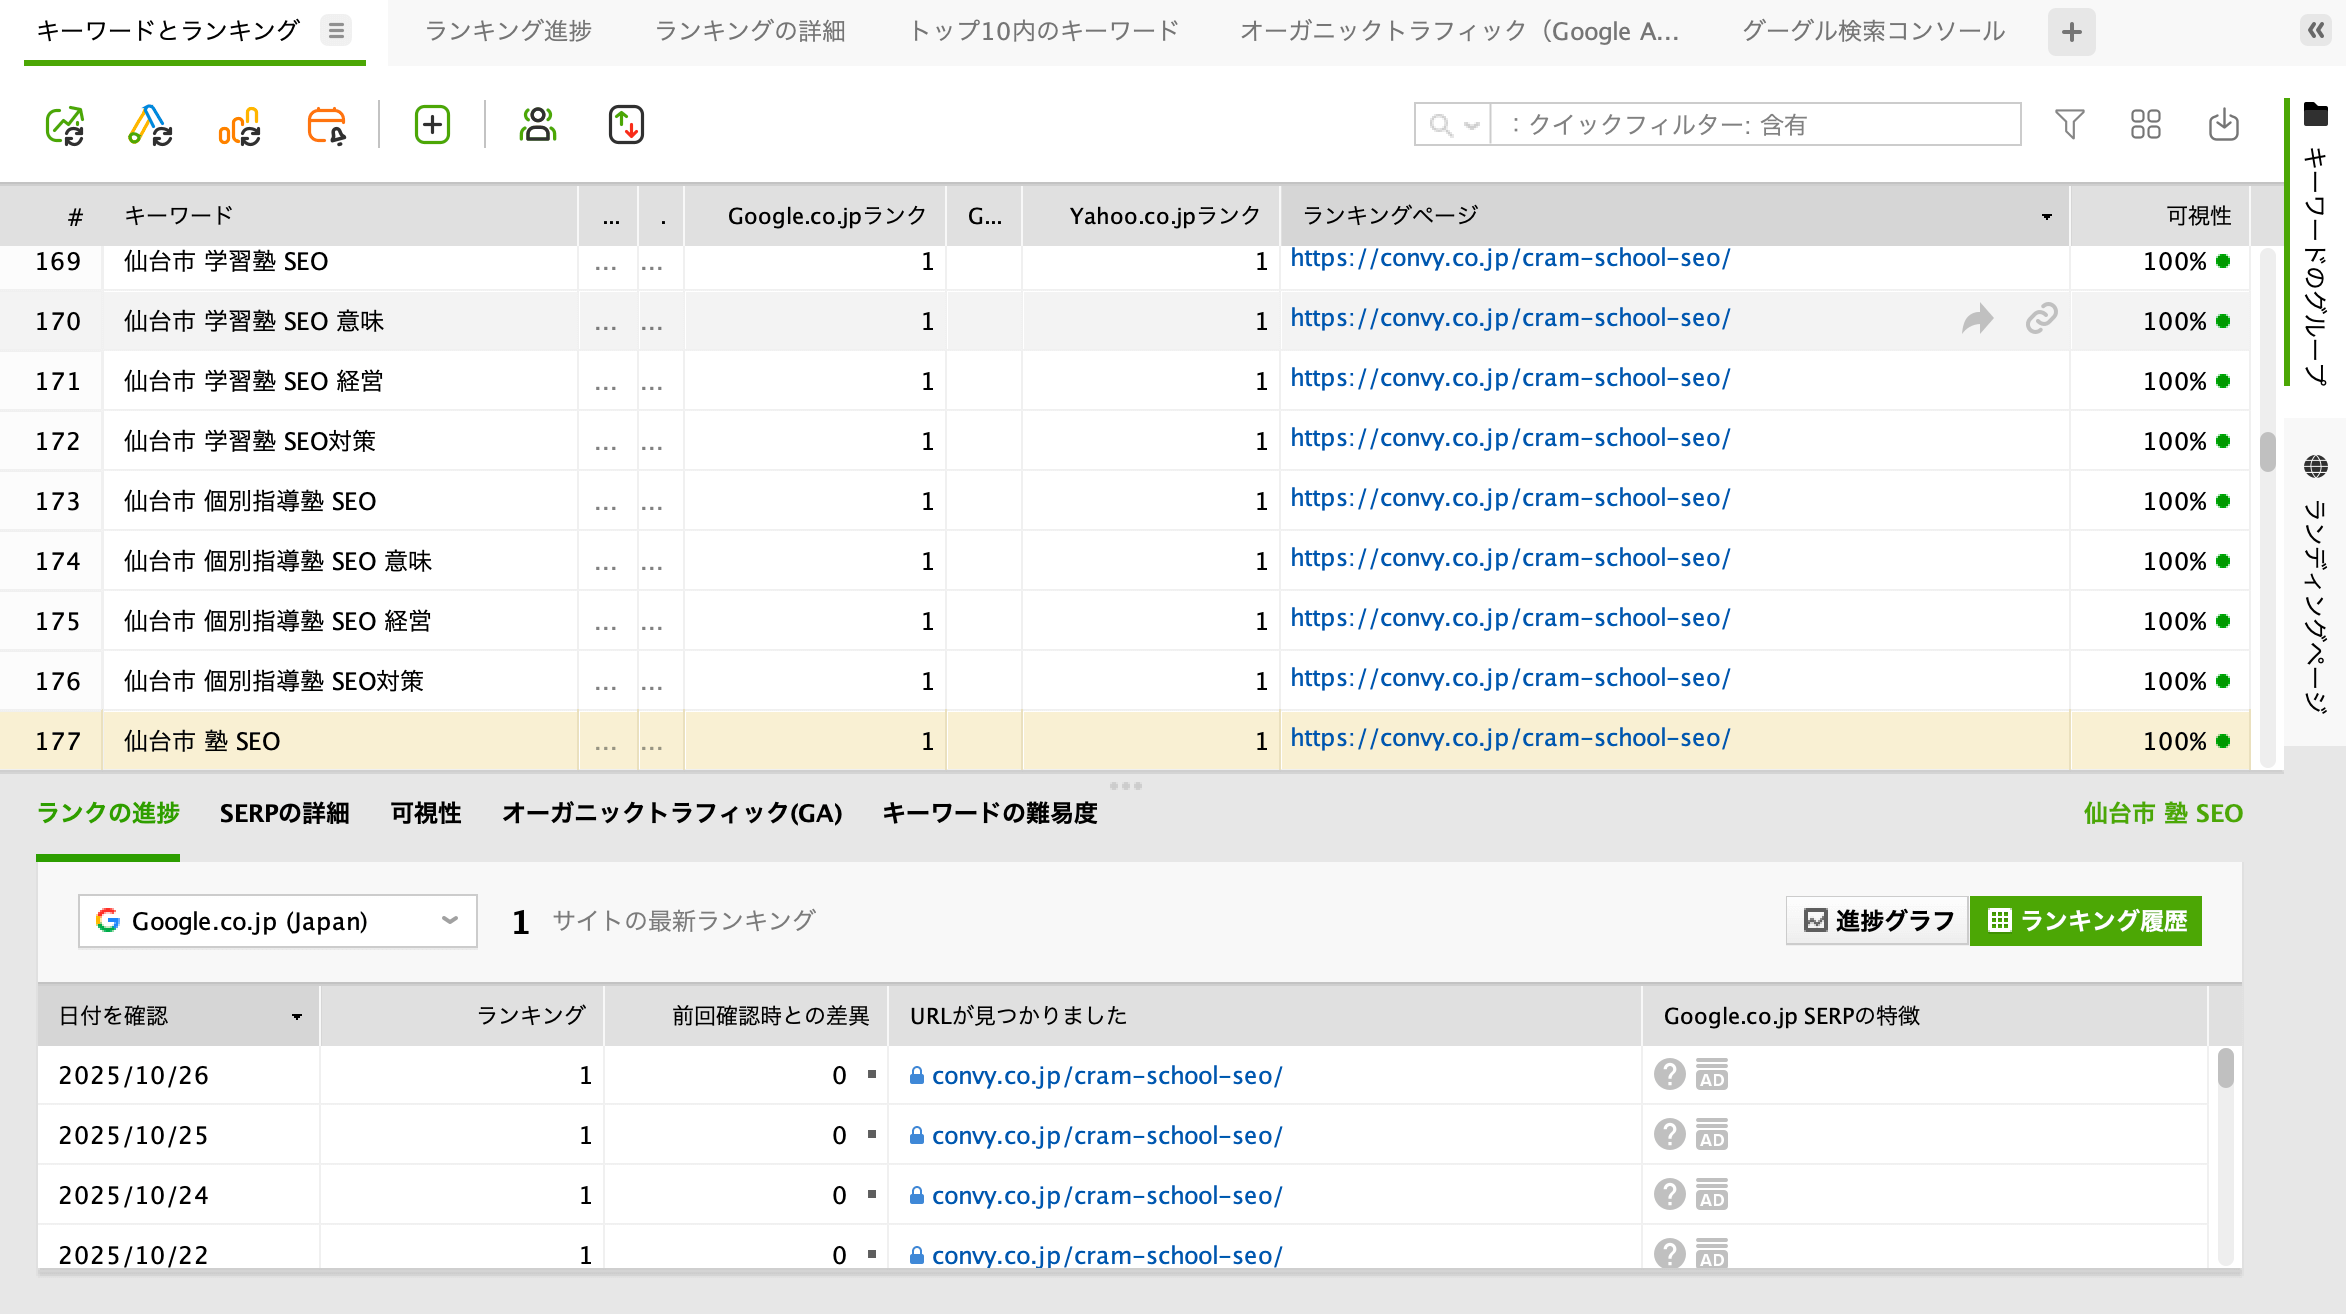Collapse the right sidebar with double chevron
The width and height of the screenshot is (2346, 1314).
pyautogui.click(x=2316, y=31)
